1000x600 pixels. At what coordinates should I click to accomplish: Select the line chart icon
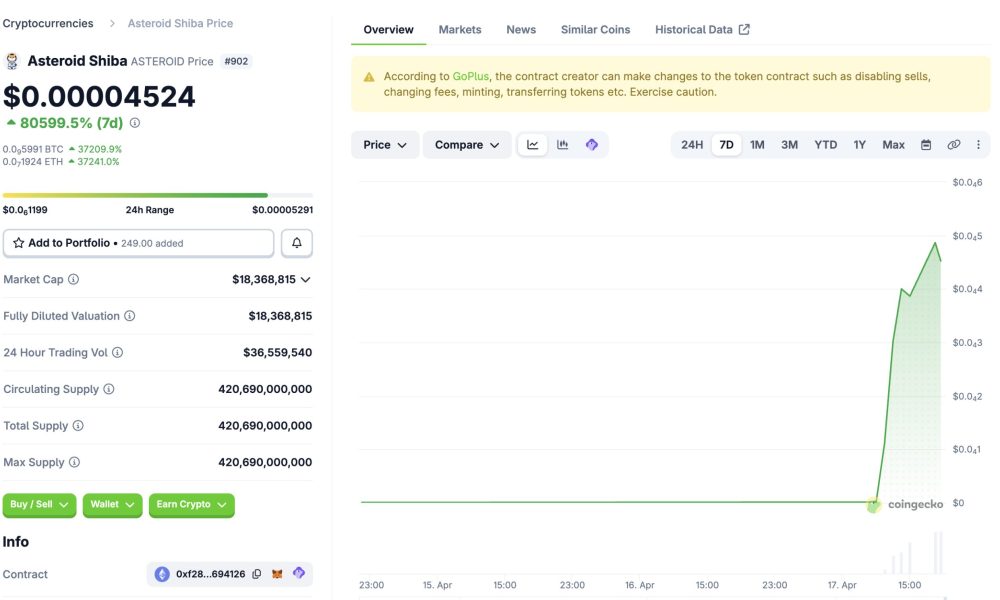coord(532,144)
